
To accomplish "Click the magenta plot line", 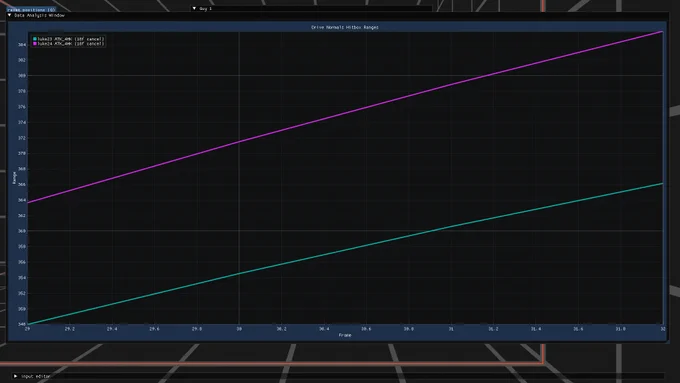I will tap(345, 113).
